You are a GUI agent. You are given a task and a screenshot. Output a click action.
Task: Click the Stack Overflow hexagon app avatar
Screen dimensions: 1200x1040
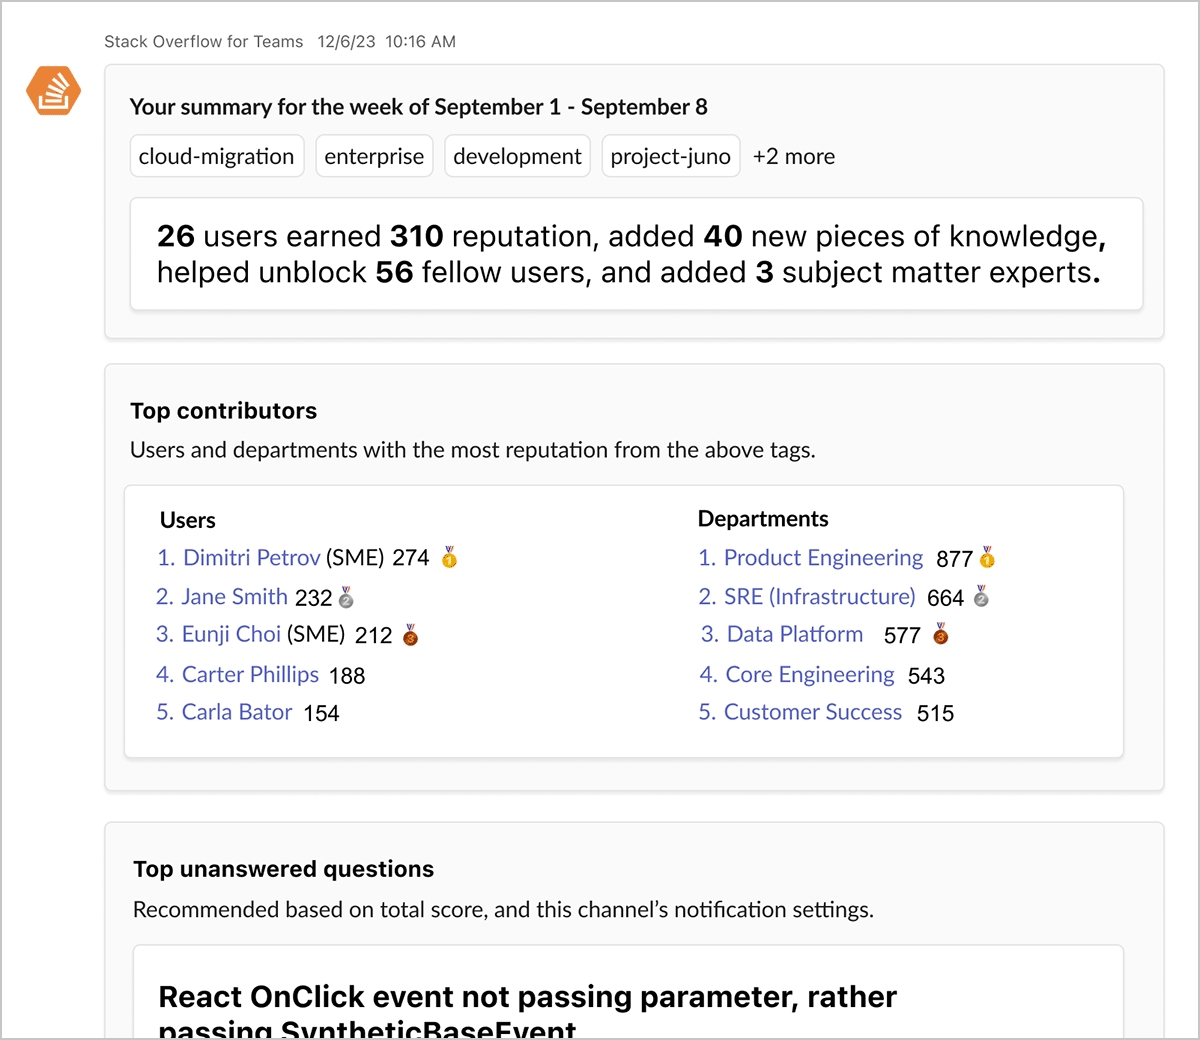(x=53, y=91)
